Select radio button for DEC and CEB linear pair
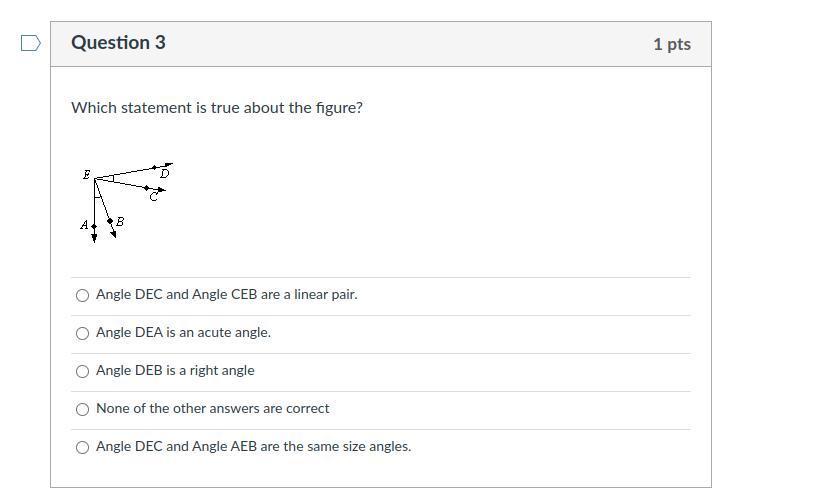The height and width of the screenshot is (499, 839). pos(83,295)
